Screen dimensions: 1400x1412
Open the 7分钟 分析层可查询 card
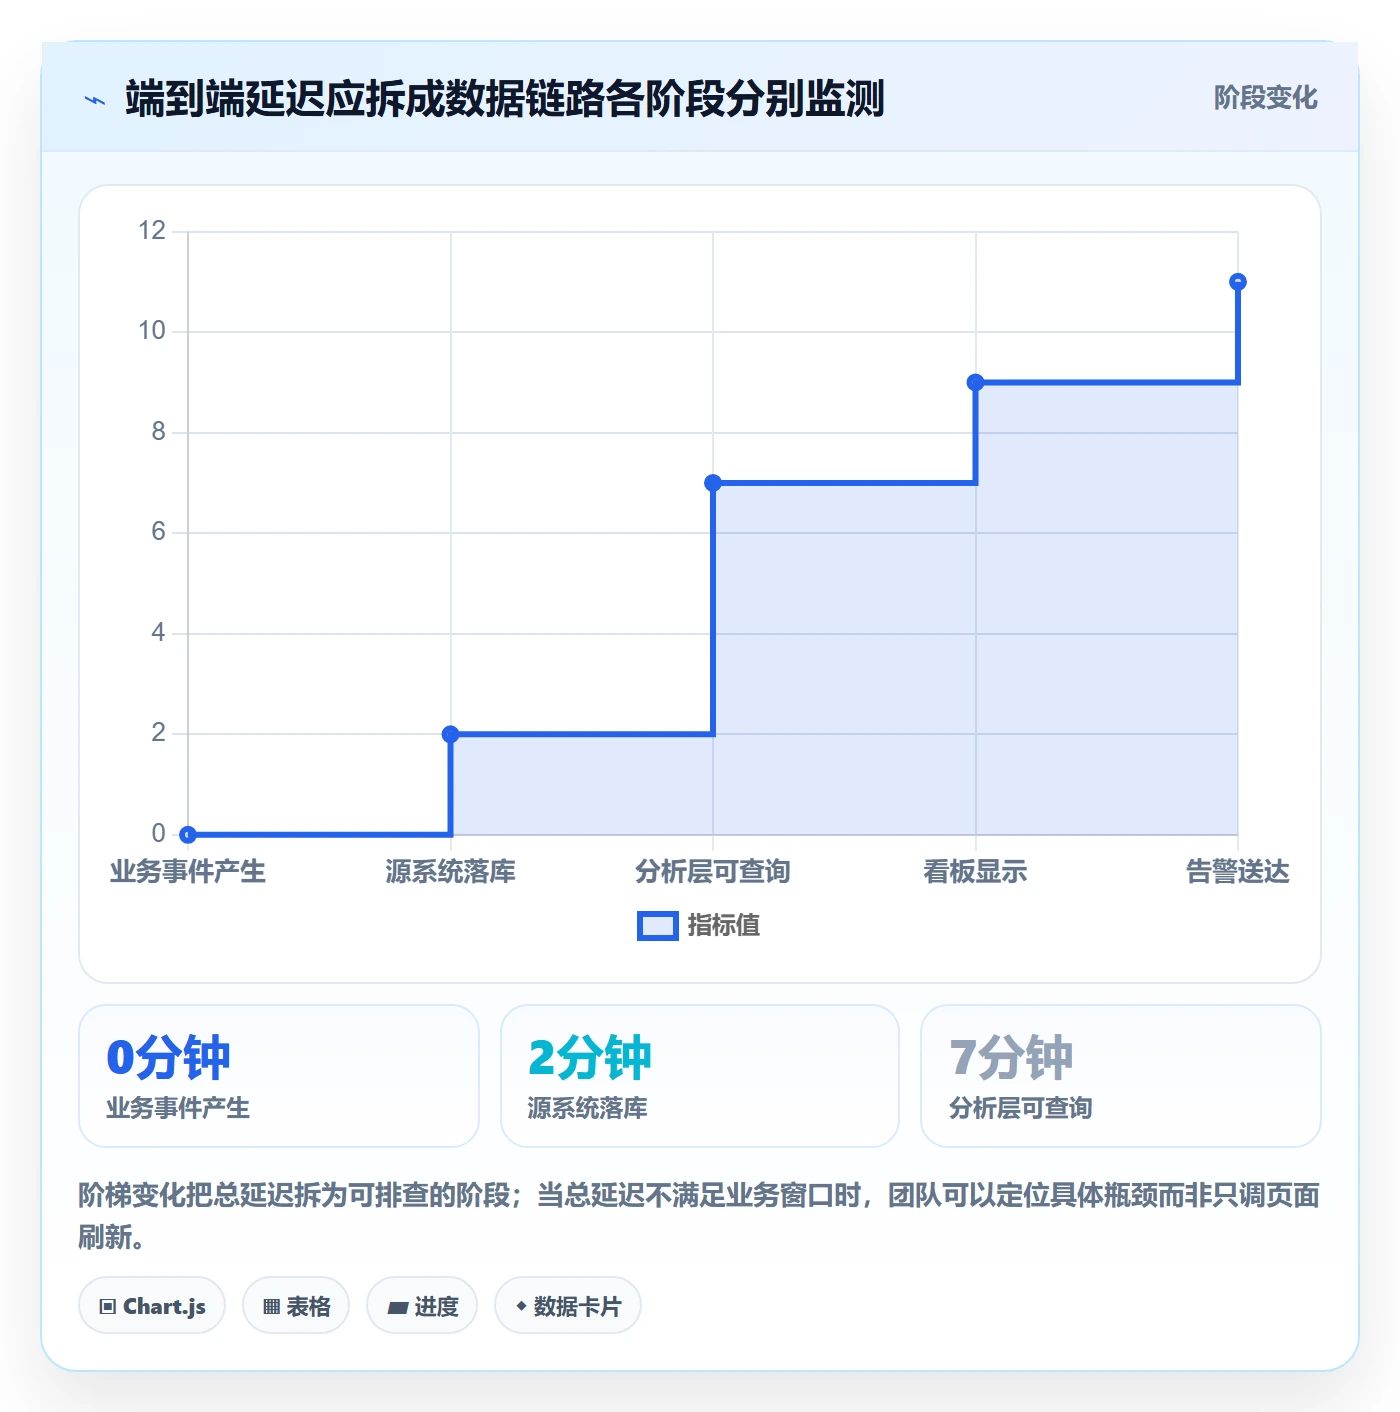[1121, 1076]
